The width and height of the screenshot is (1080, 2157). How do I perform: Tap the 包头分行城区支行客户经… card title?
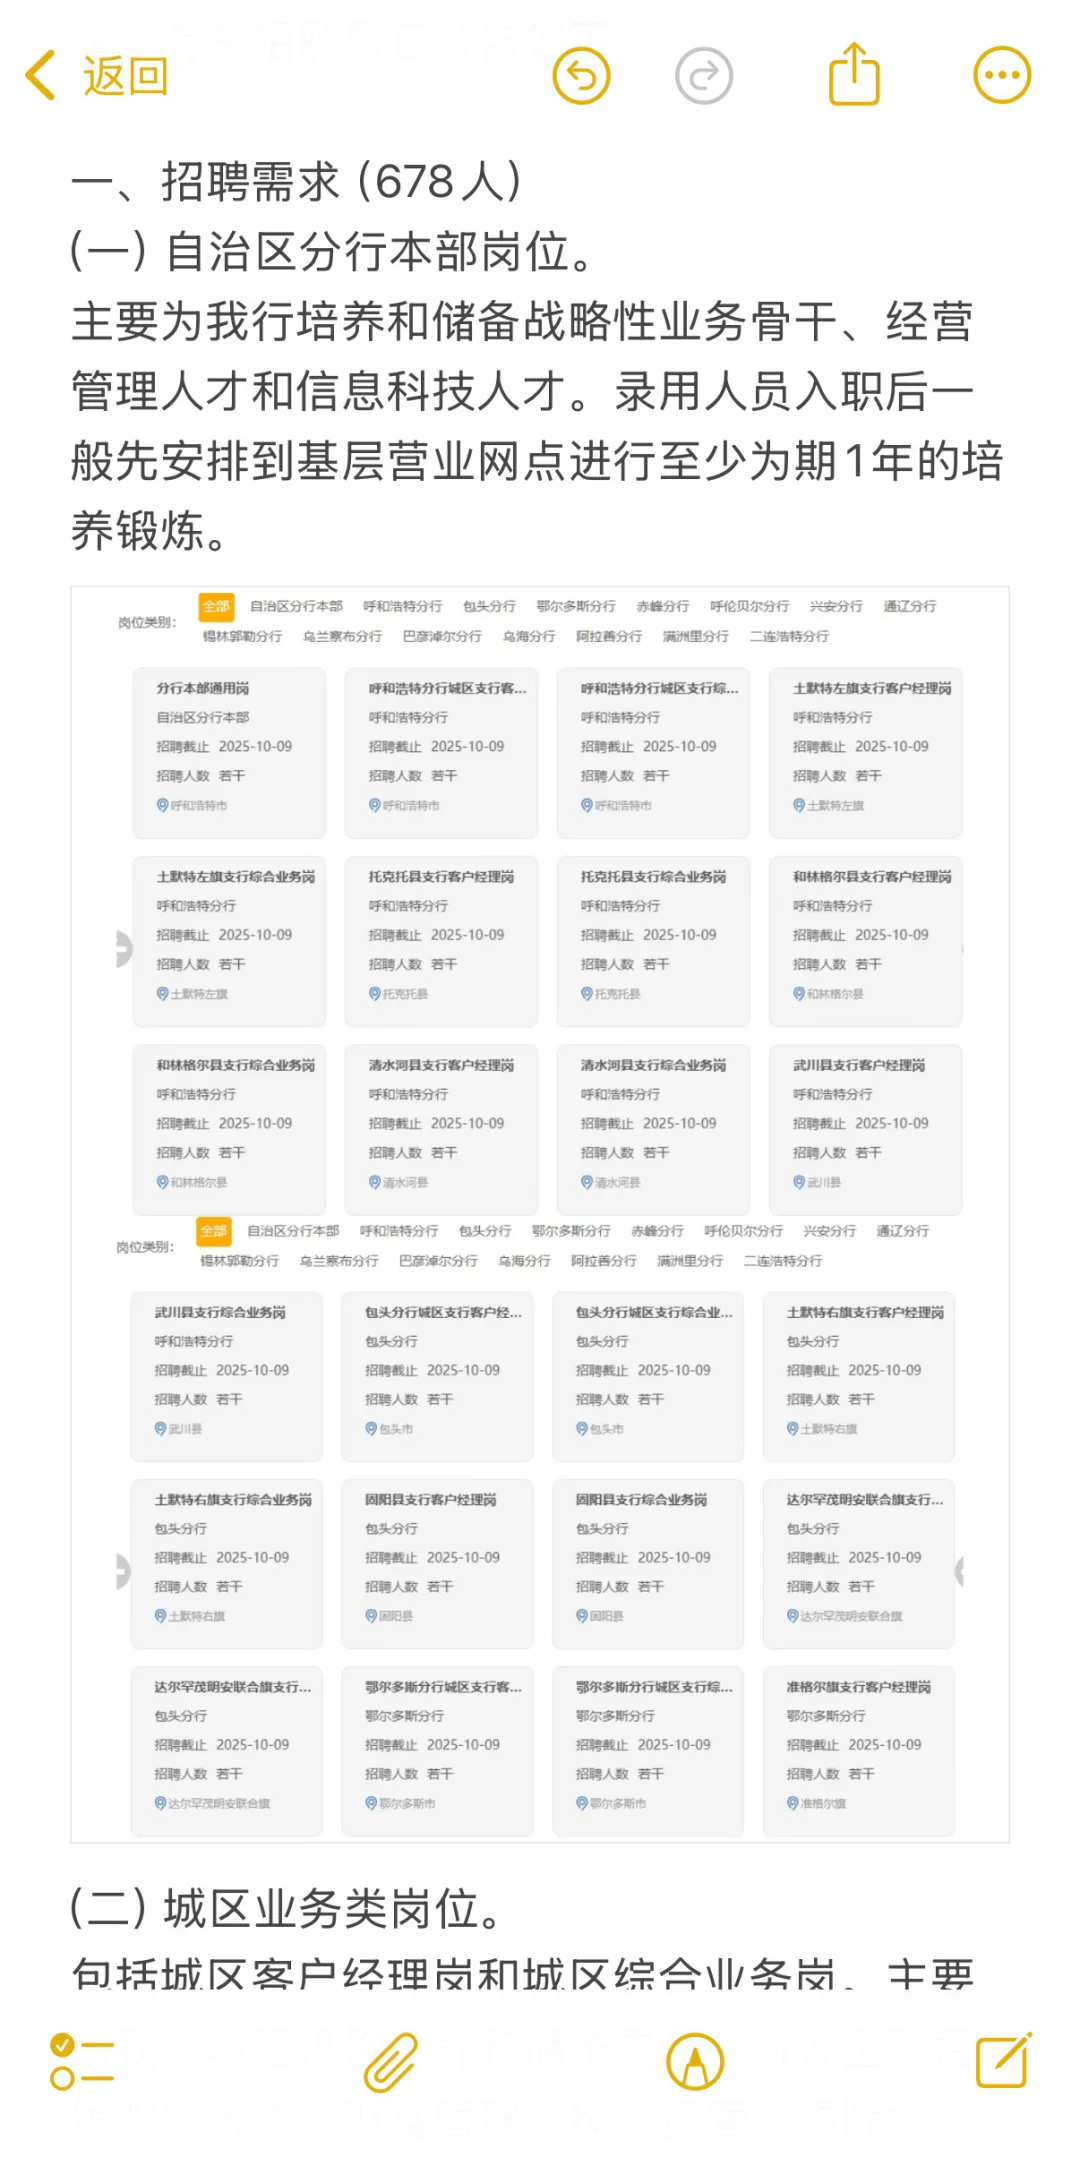tap(443, 1312)
